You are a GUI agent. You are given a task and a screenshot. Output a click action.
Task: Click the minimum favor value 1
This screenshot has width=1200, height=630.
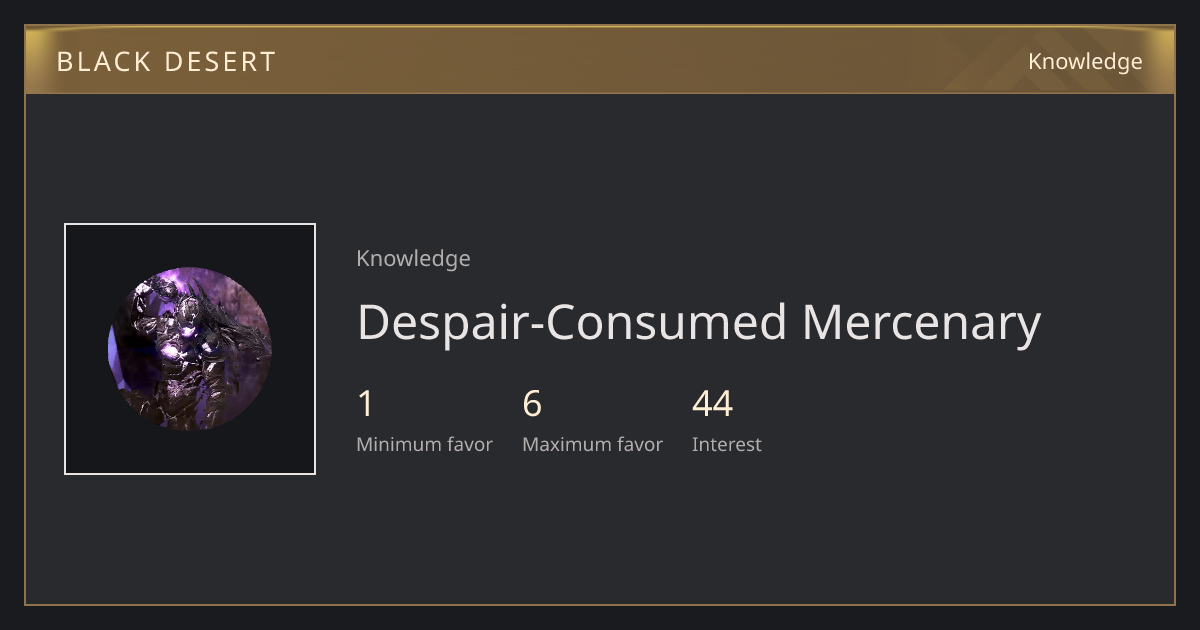click(366, 404)
